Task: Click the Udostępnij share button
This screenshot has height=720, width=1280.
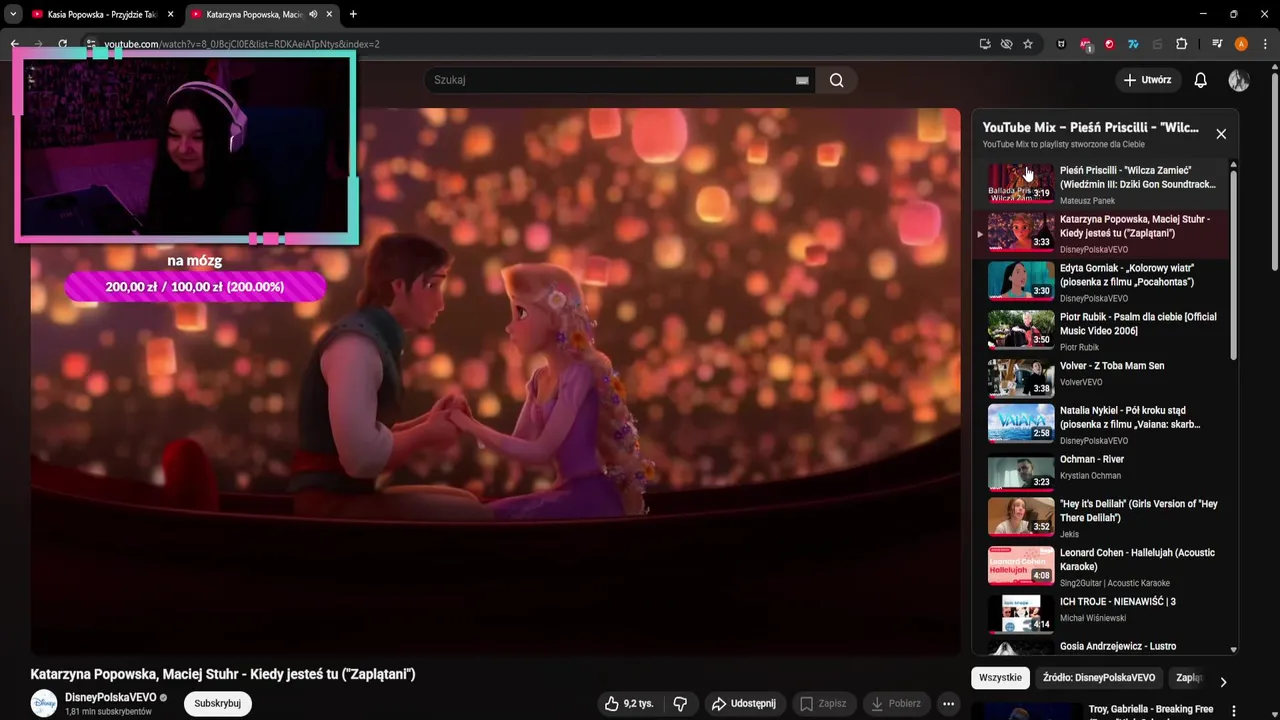Action: coord(744,704)
